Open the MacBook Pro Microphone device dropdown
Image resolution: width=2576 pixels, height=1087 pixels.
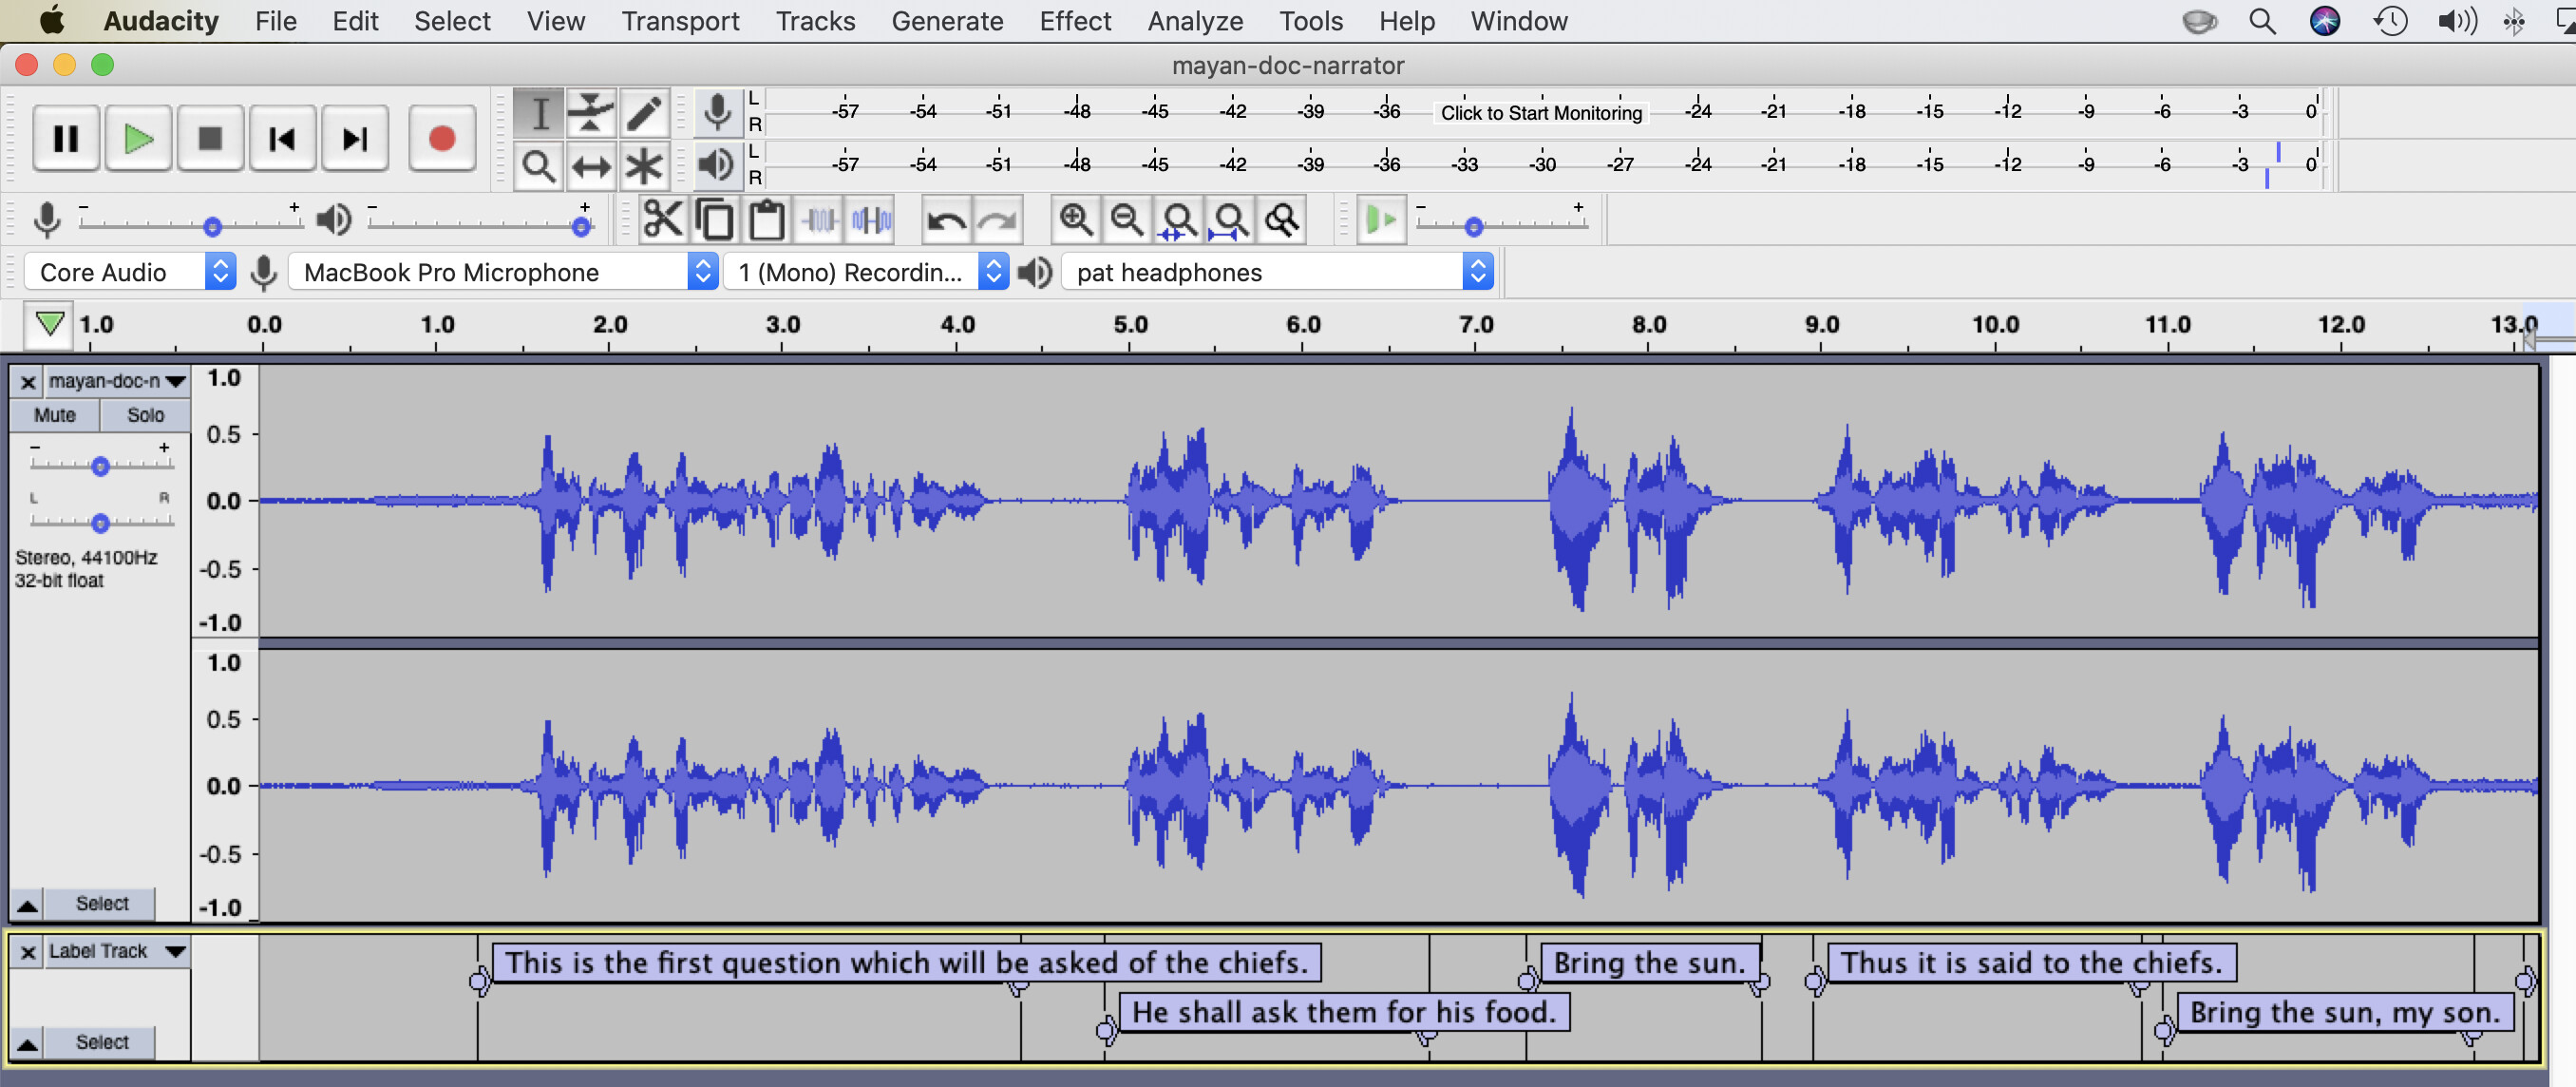[504, 272]
